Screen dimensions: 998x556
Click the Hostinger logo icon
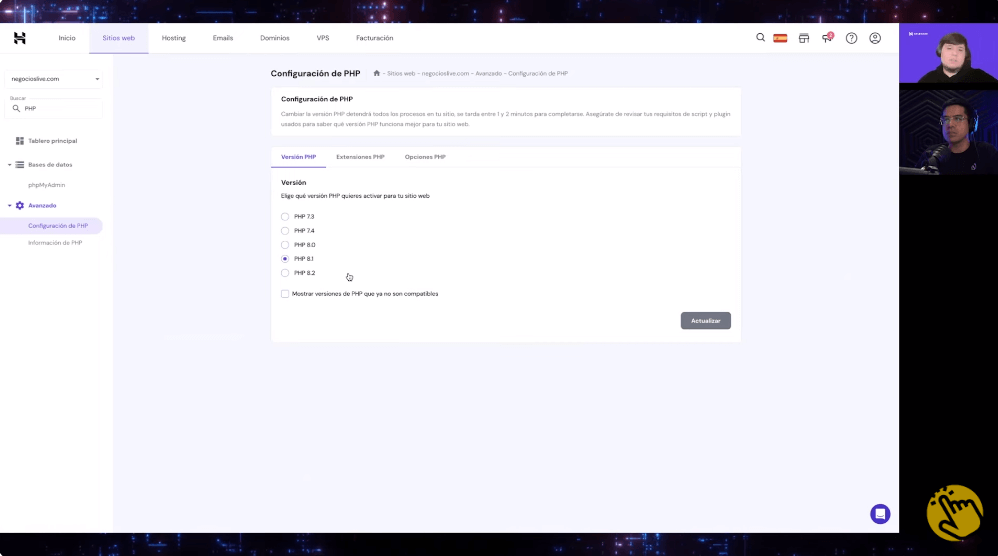(20, 38)
